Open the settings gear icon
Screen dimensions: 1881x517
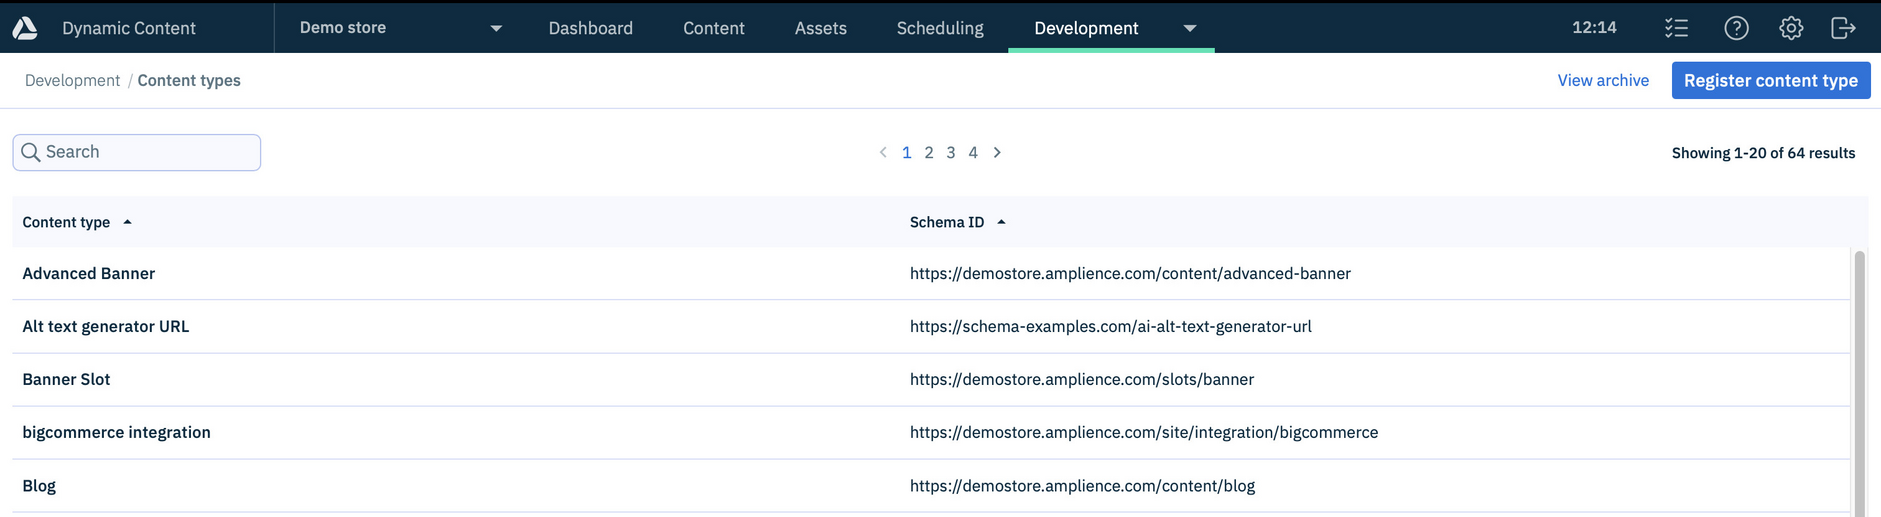tap(1791, 28)
